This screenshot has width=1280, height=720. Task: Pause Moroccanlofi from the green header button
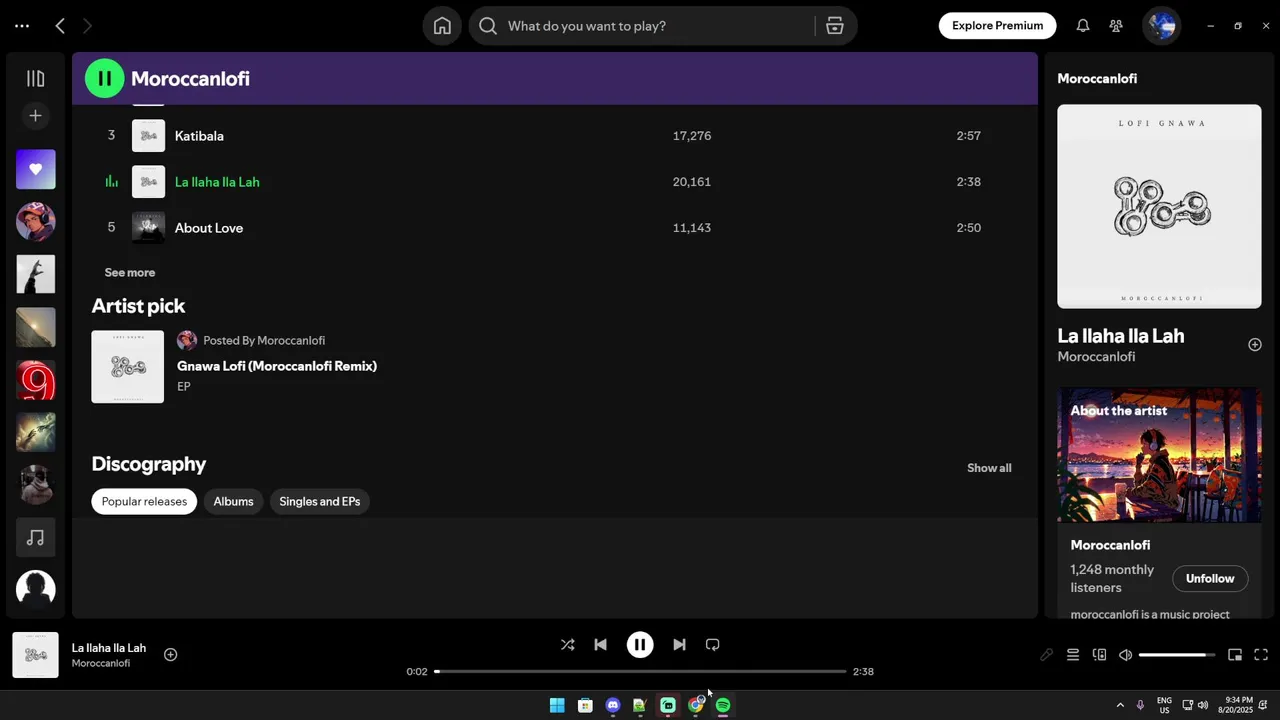click(x=104, y=78)
